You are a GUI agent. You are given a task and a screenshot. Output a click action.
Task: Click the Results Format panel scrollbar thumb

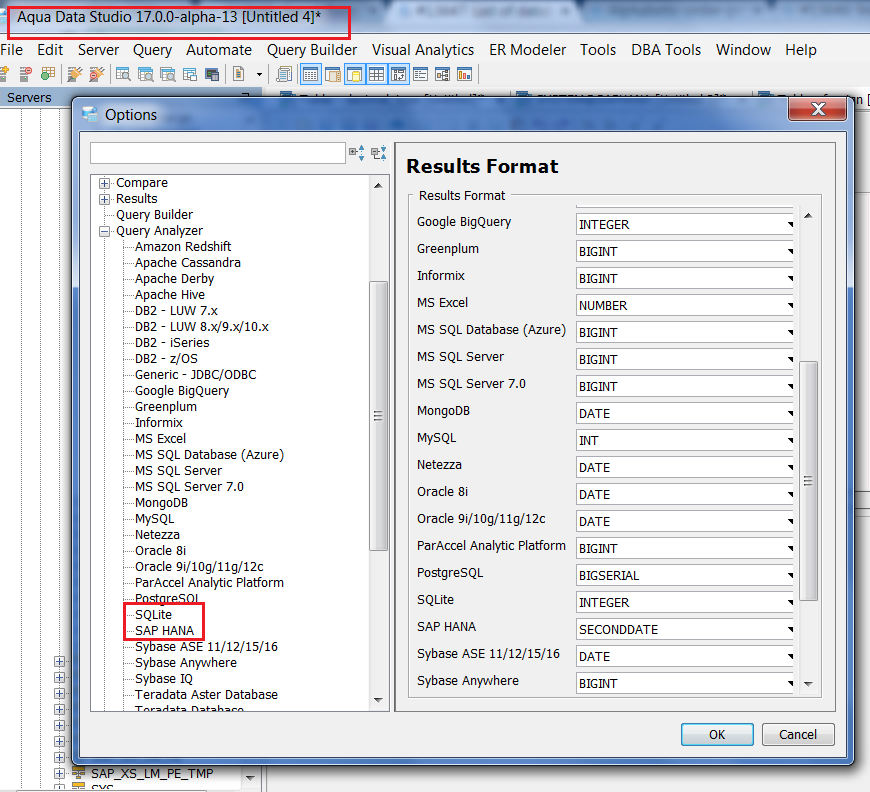point(808,481)
